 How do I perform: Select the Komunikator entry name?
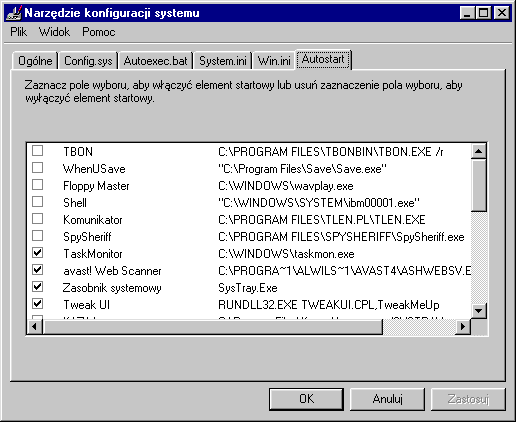coord(93,220)
